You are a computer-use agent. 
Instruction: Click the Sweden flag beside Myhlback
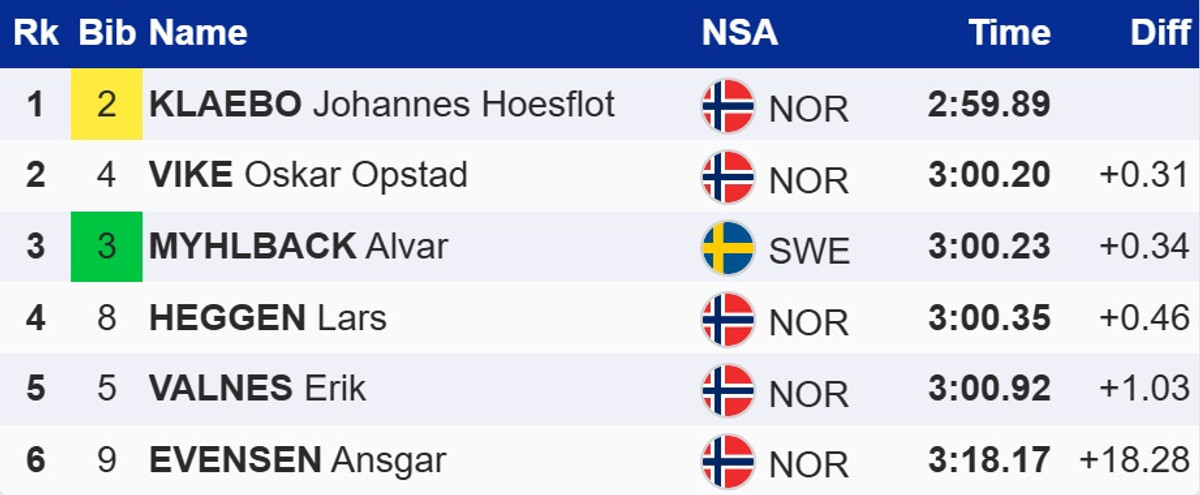pos(728,247)
